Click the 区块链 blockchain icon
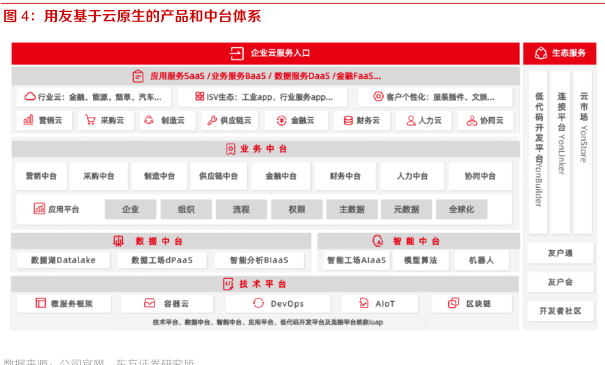Viewport: 605px width, 365px height. tap(453, 303)
